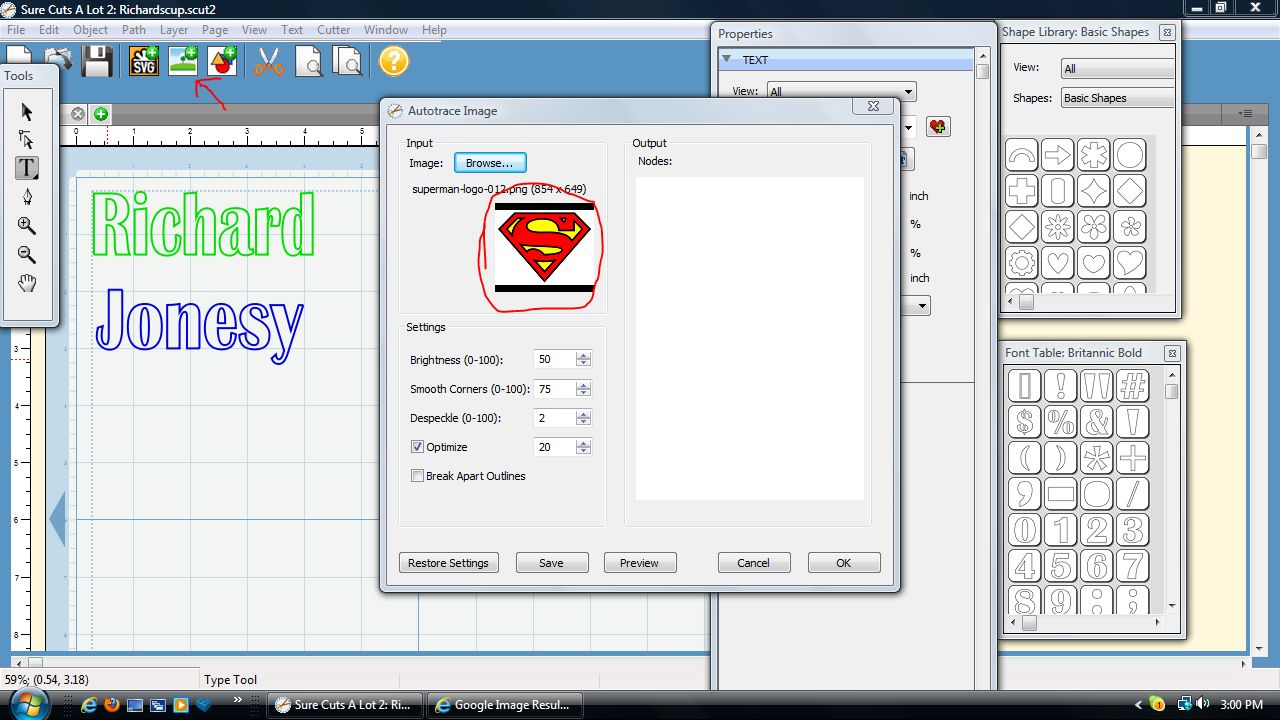Open the Layer menu
Screen dimensions: 1280x720
point(174,30)
